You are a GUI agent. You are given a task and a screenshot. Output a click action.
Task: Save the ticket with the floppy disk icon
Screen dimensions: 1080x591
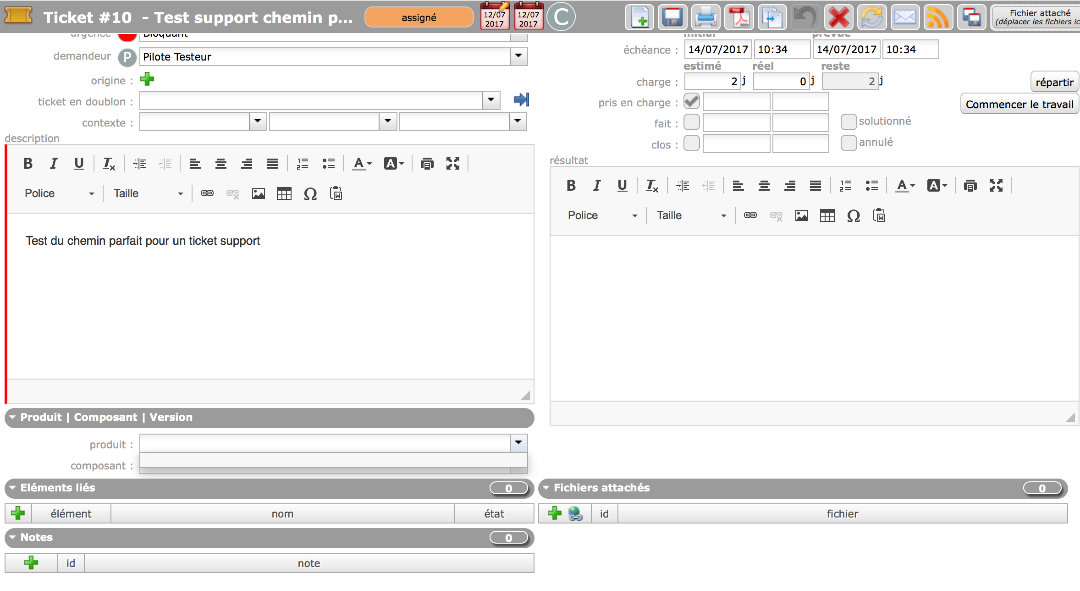point(673,17)
